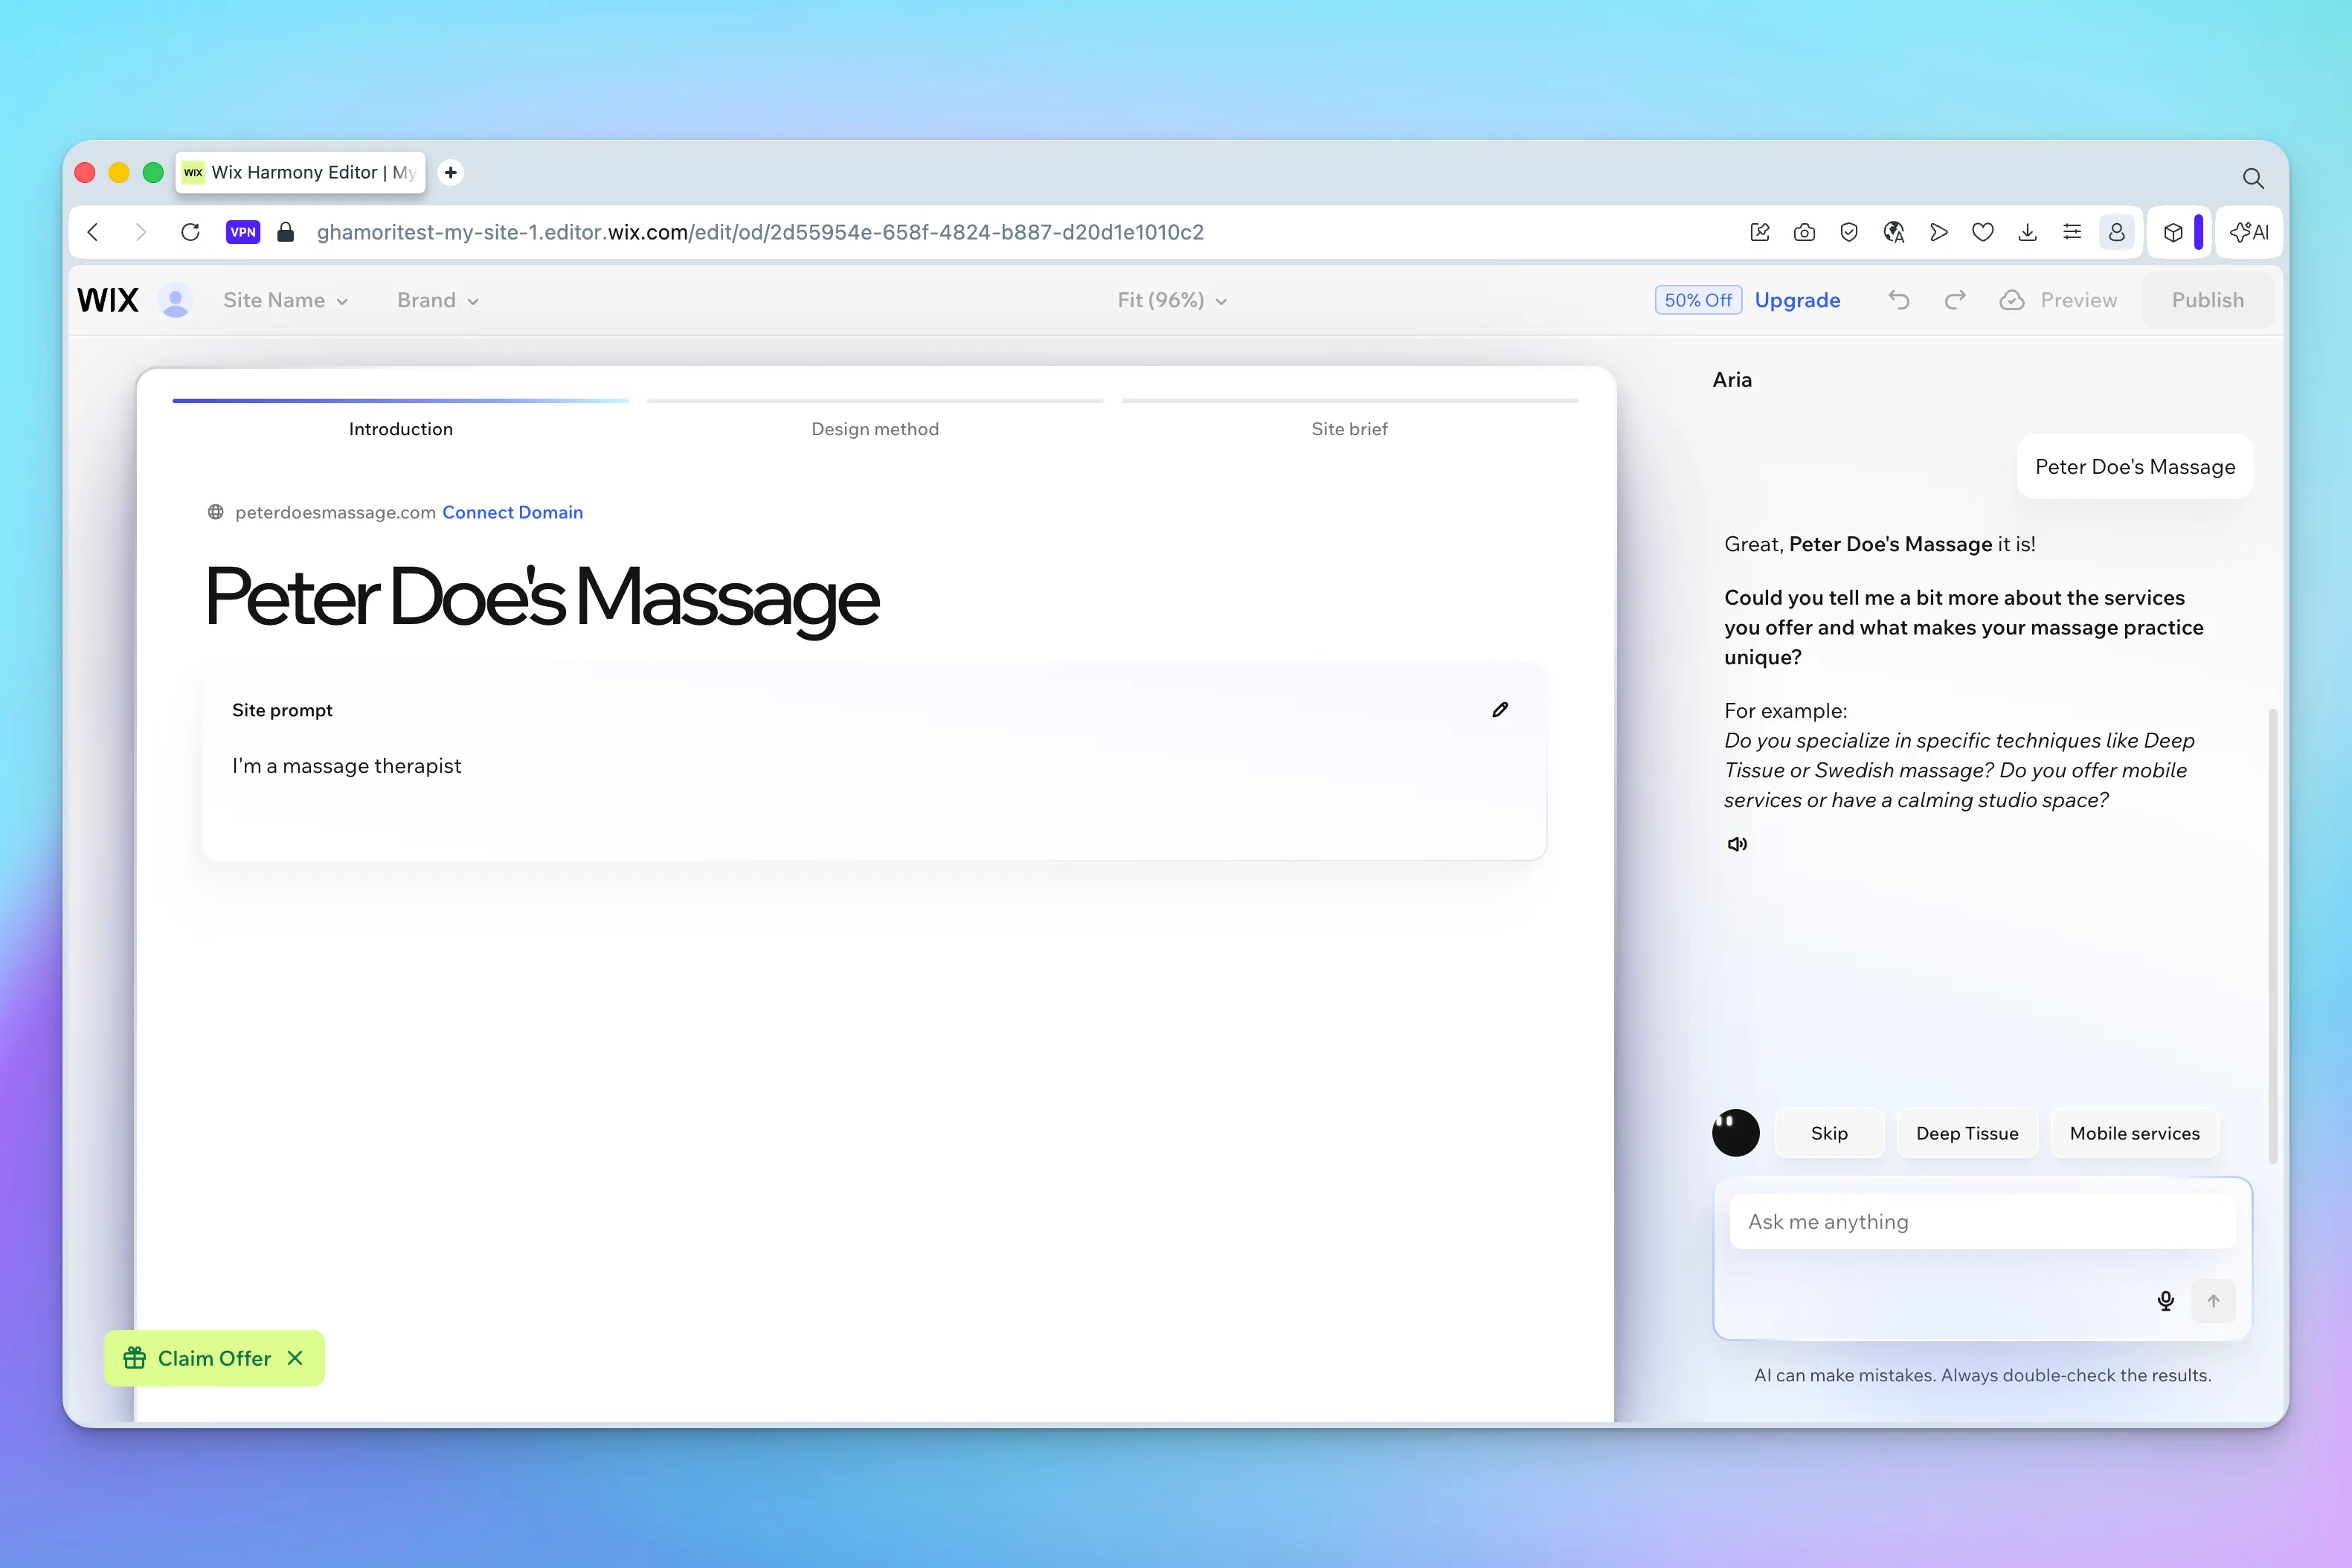The height and width of the screenshot is (1568, 2352).
Task: Click the "Site prompt" label
Action: coord(282,710)
